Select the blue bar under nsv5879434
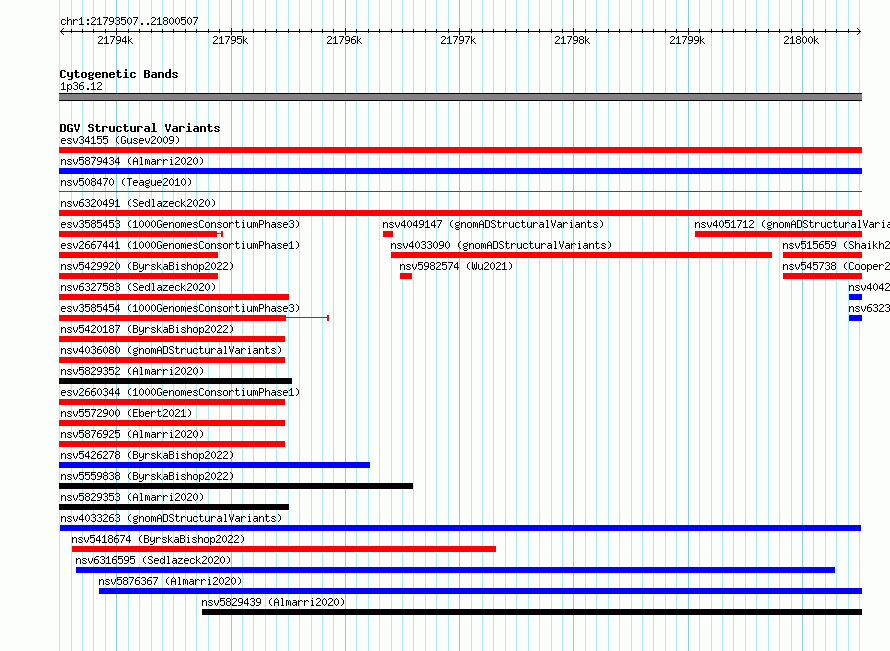The width and height of the screenshot is (890, 651). tap(460, 171)
